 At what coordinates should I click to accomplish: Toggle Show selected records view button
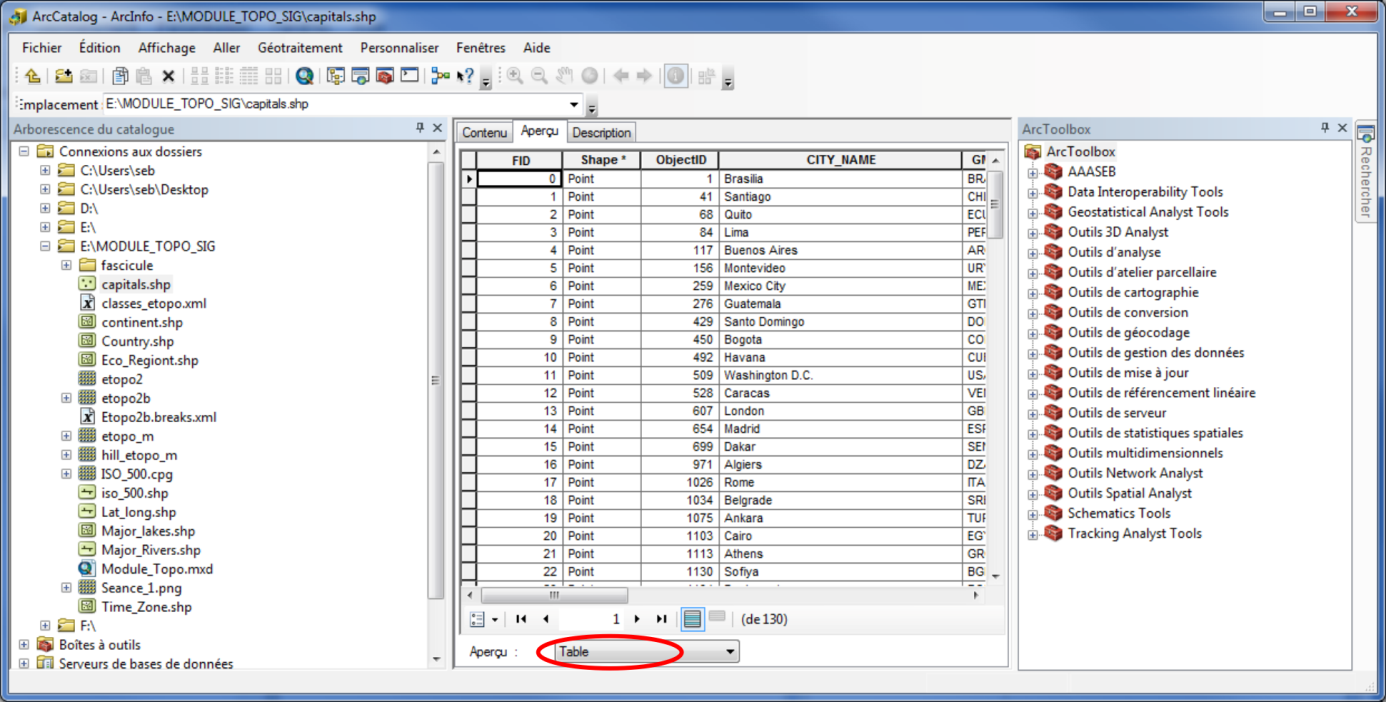tap(717, 618)
